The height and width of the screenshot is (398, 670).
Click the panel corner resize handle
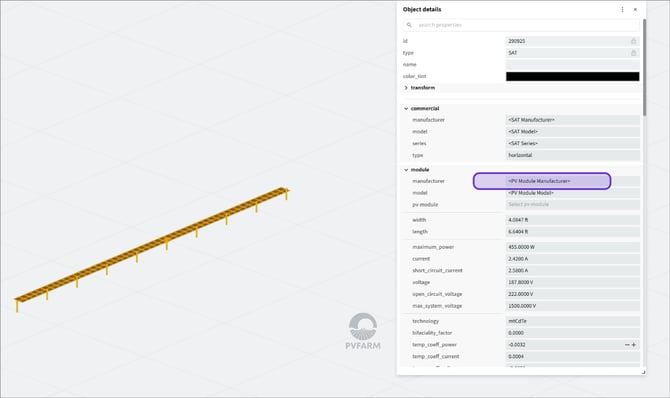click(643, 372)
